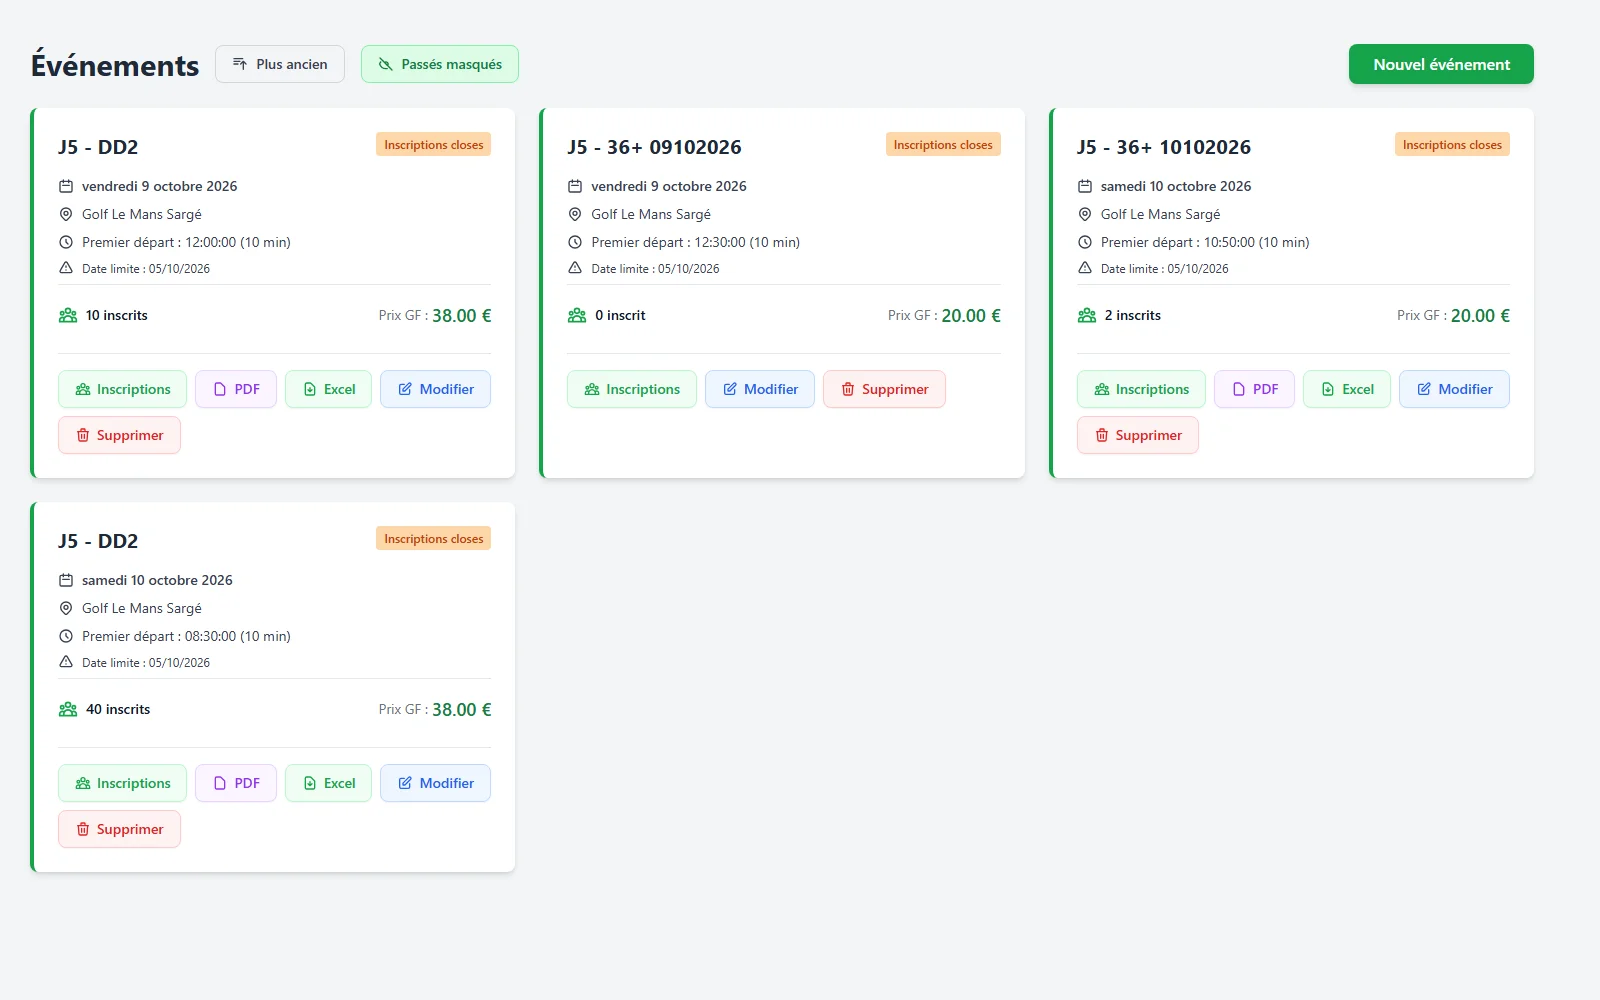Download Excel for J5 - 36+ 10102026

pos(1347,389)
